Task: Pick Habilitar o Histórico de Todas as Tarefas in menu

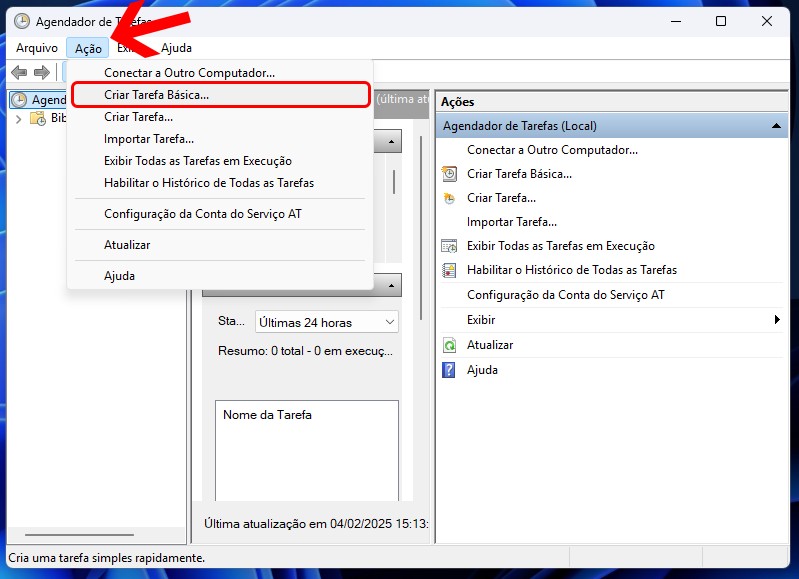Action: [220, 182]
